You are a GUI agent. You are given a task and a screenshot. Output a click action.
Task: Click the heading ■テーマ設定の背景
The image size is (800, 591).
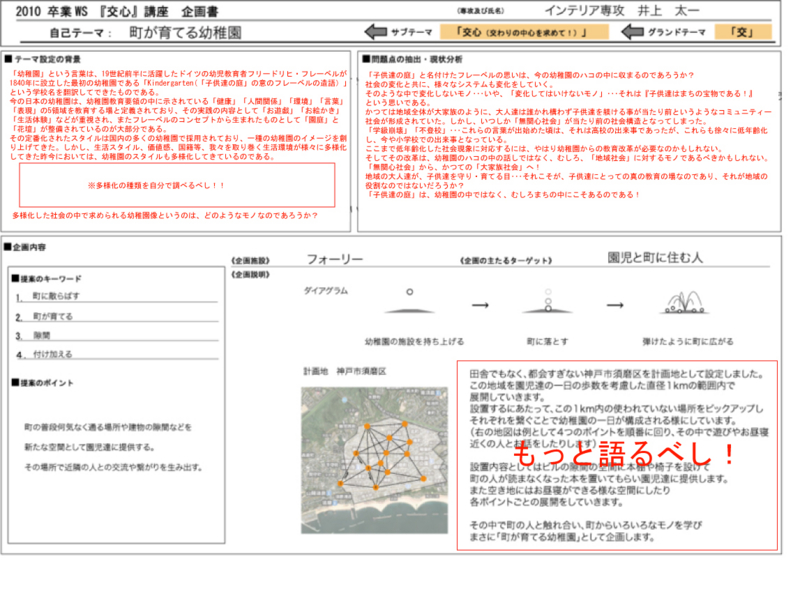point(43,59)
